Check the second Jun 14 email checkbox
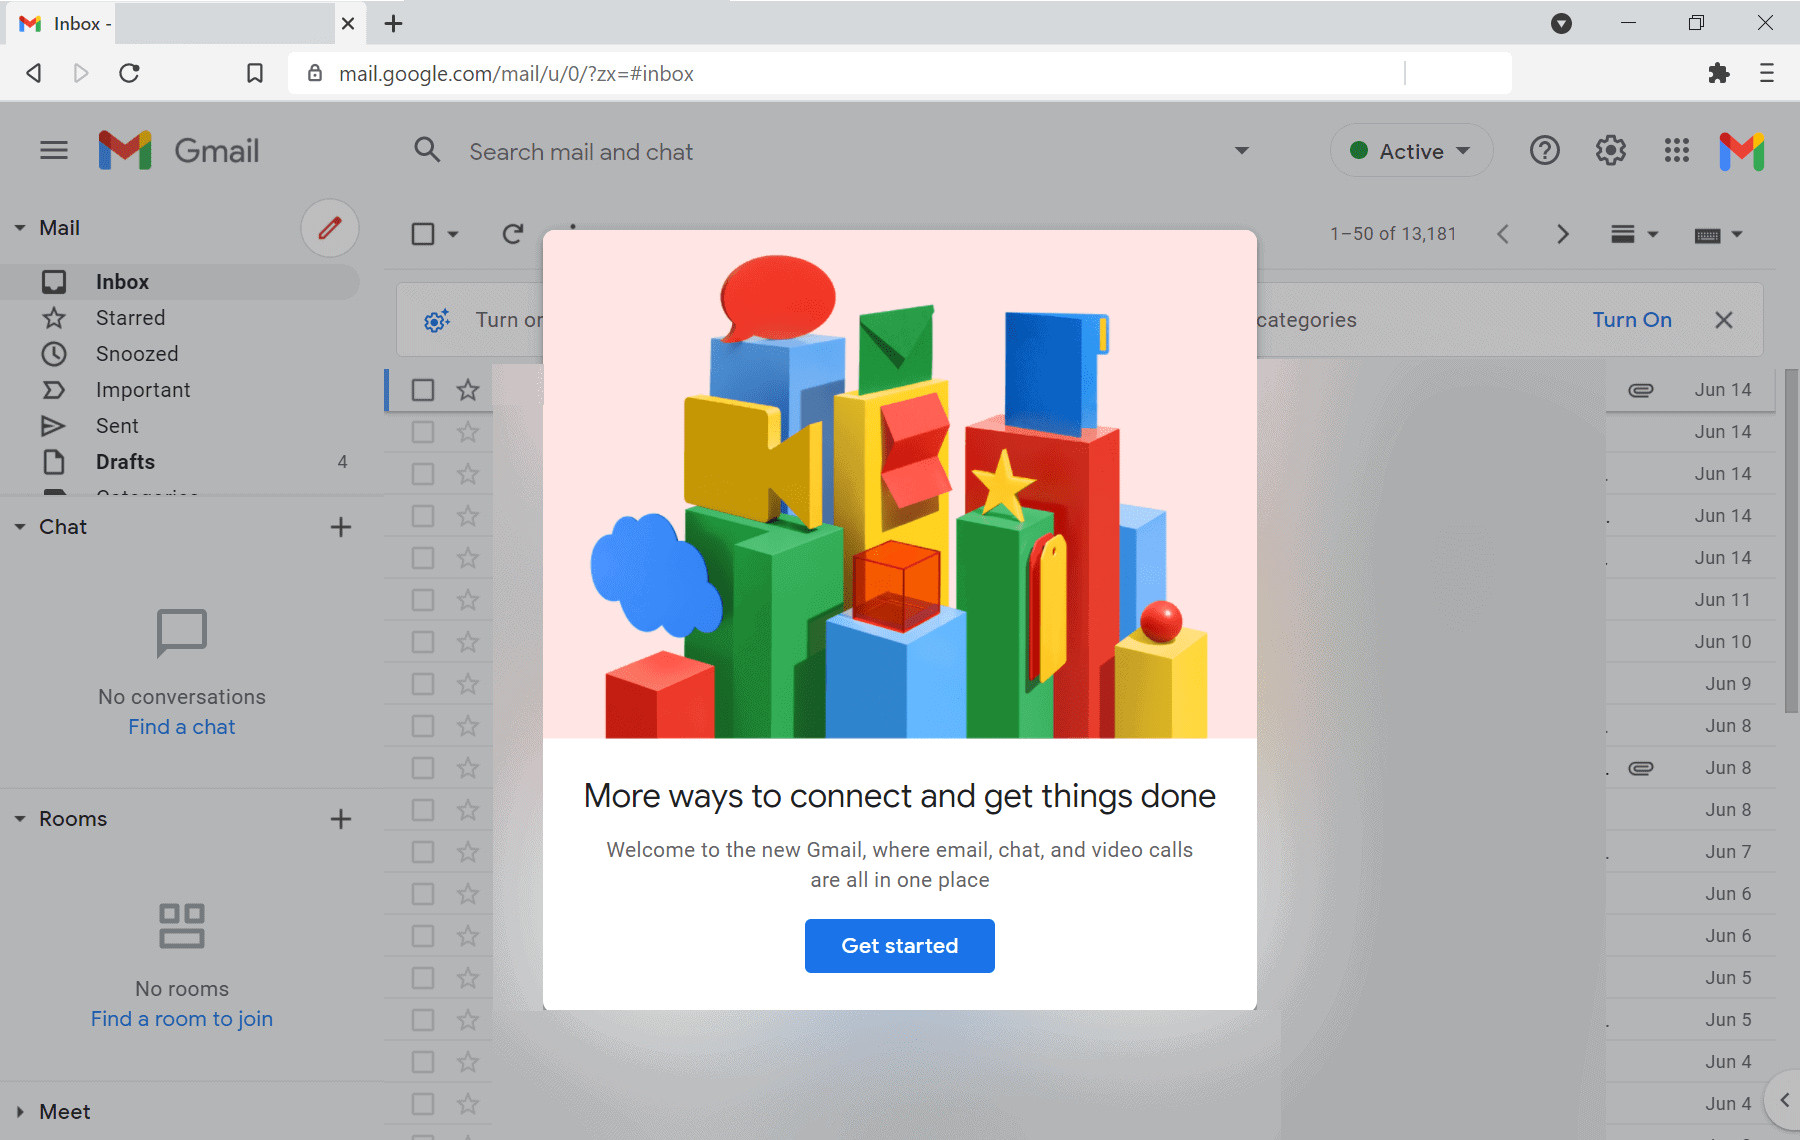1800x1140 pixels. point(423,432)
